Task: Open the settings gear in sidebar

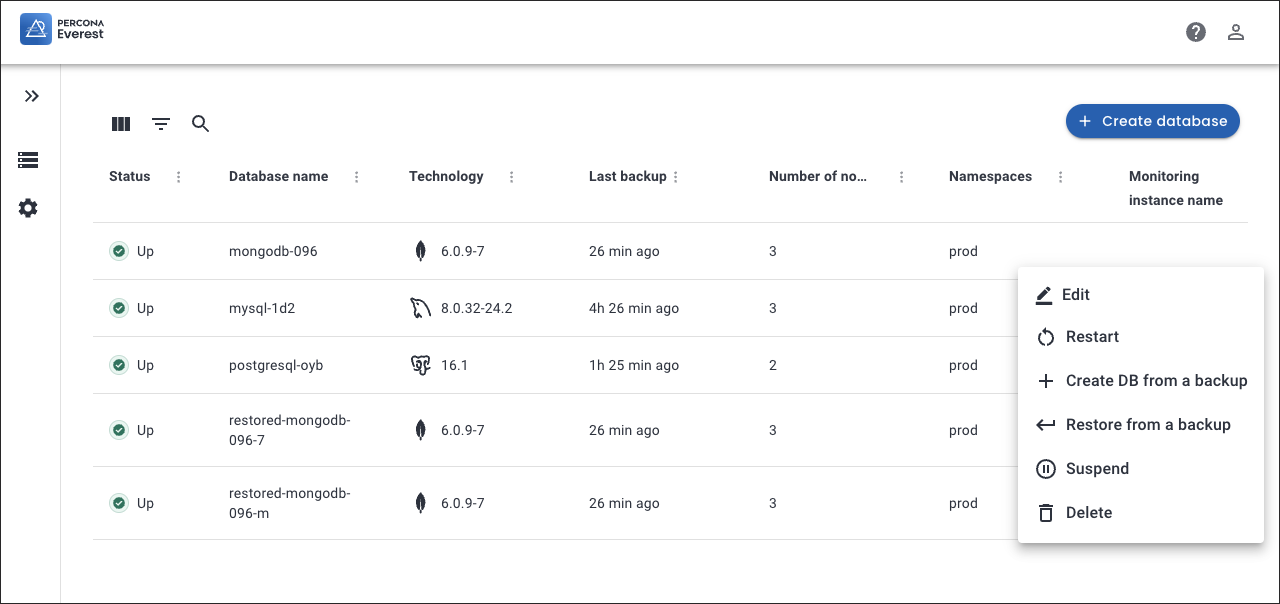Action: coord(28,208)
